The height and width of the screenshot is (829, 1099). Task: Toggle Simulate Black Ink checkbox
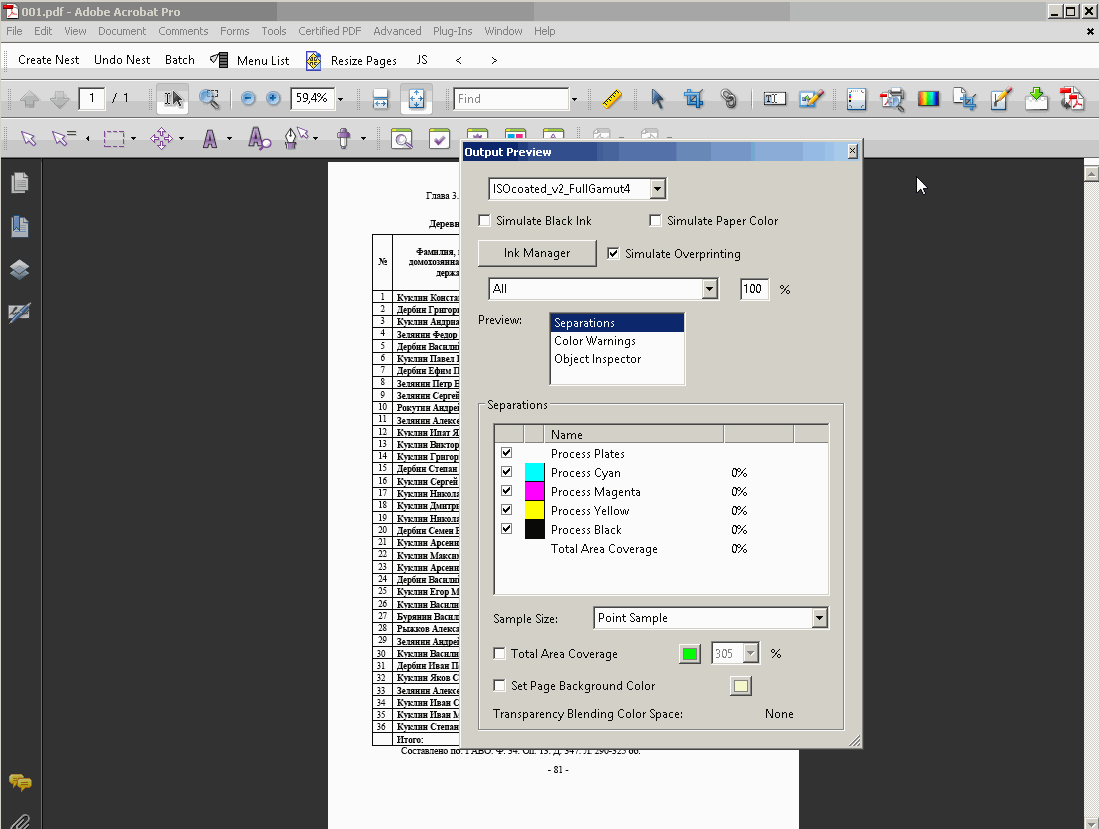click(484, 221)
